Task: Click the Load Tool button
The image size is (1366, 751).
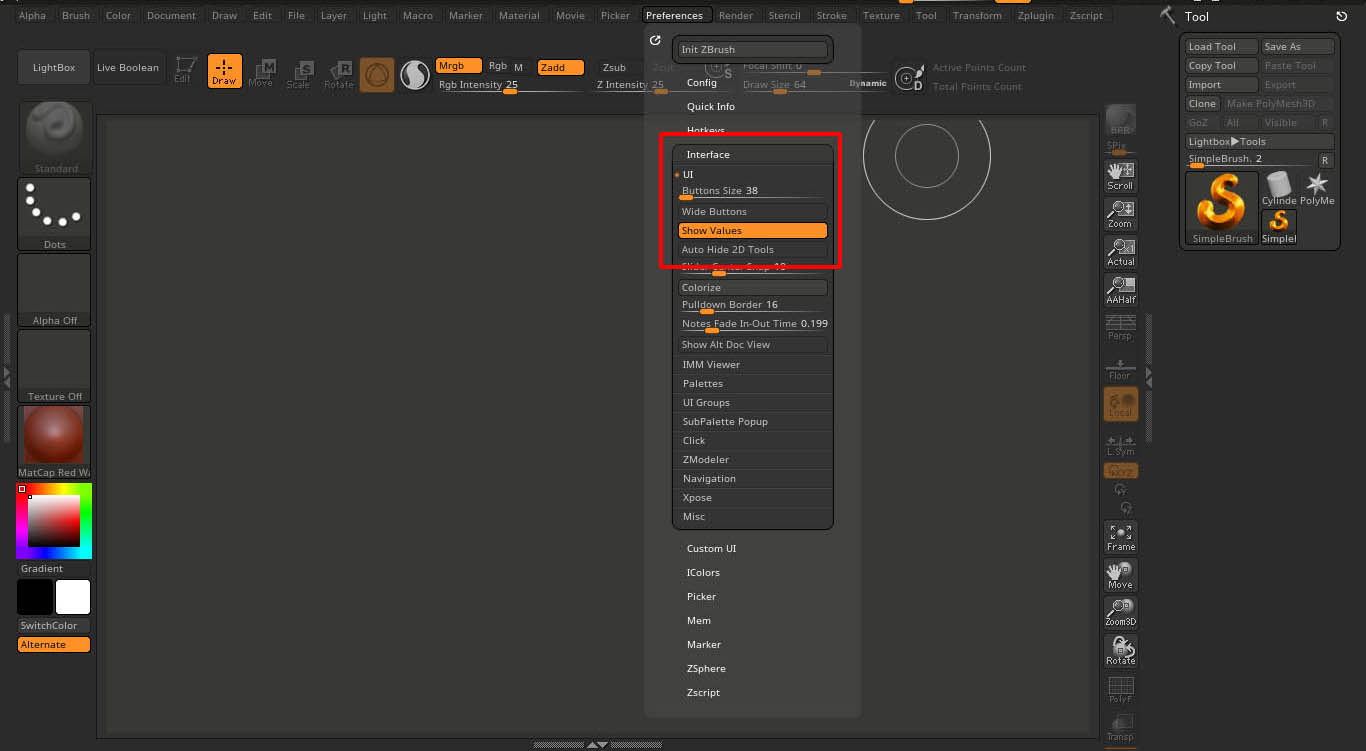Action: 1220,47
